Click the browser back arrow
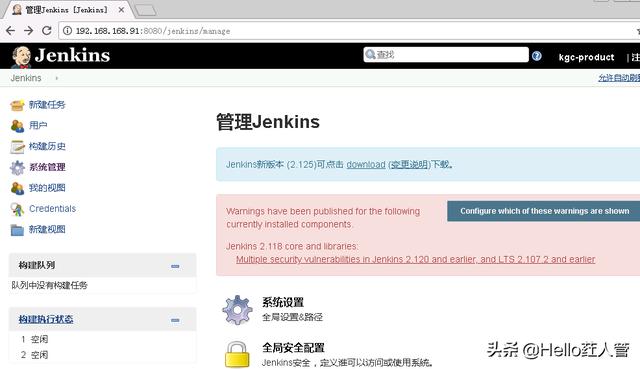 pos(11,31)
